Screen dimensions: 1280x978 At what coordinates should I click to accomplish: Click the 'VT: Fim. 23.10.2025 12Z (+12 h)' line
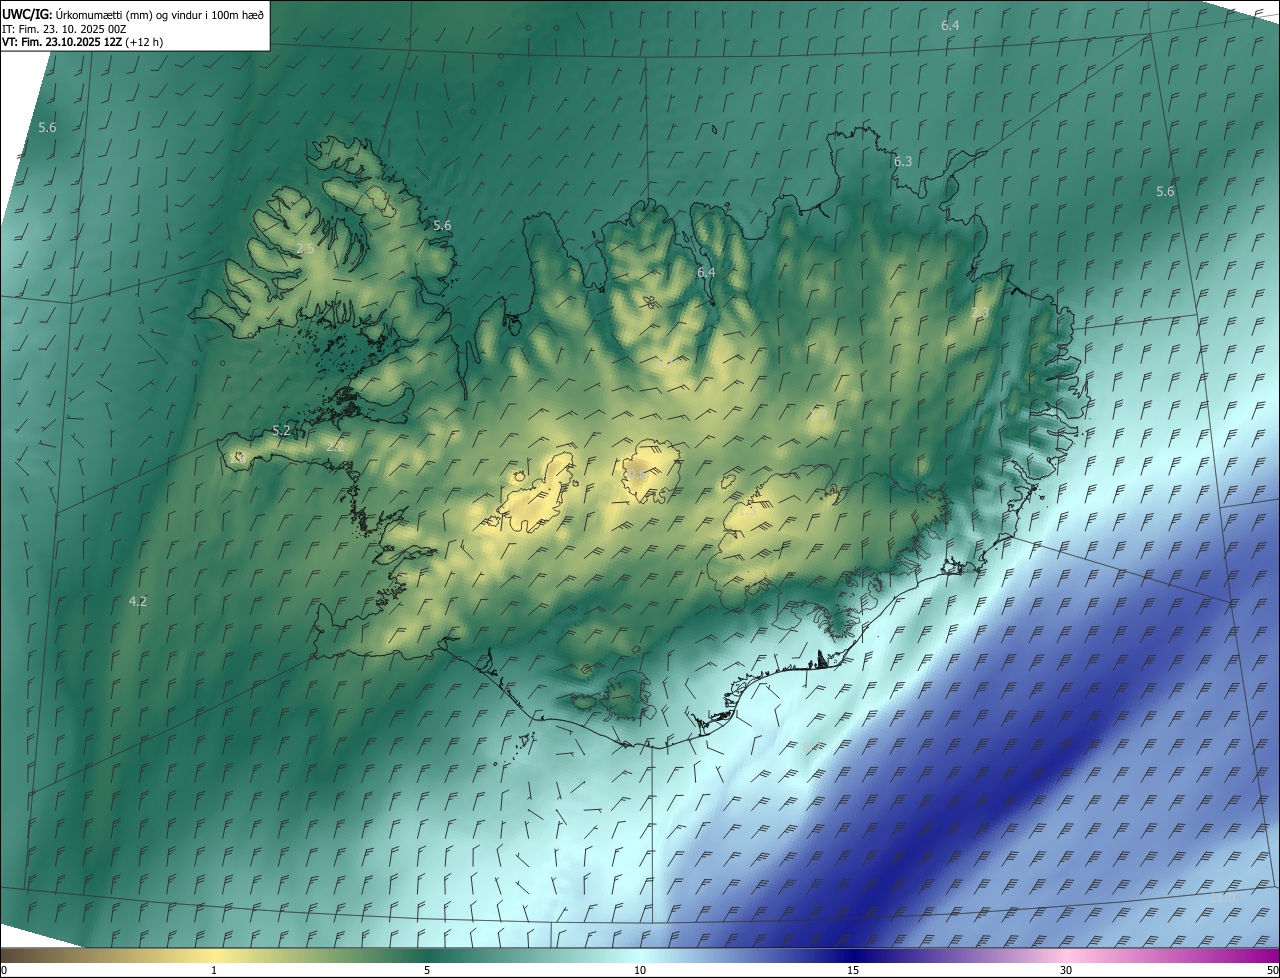(x=82, y=42)
